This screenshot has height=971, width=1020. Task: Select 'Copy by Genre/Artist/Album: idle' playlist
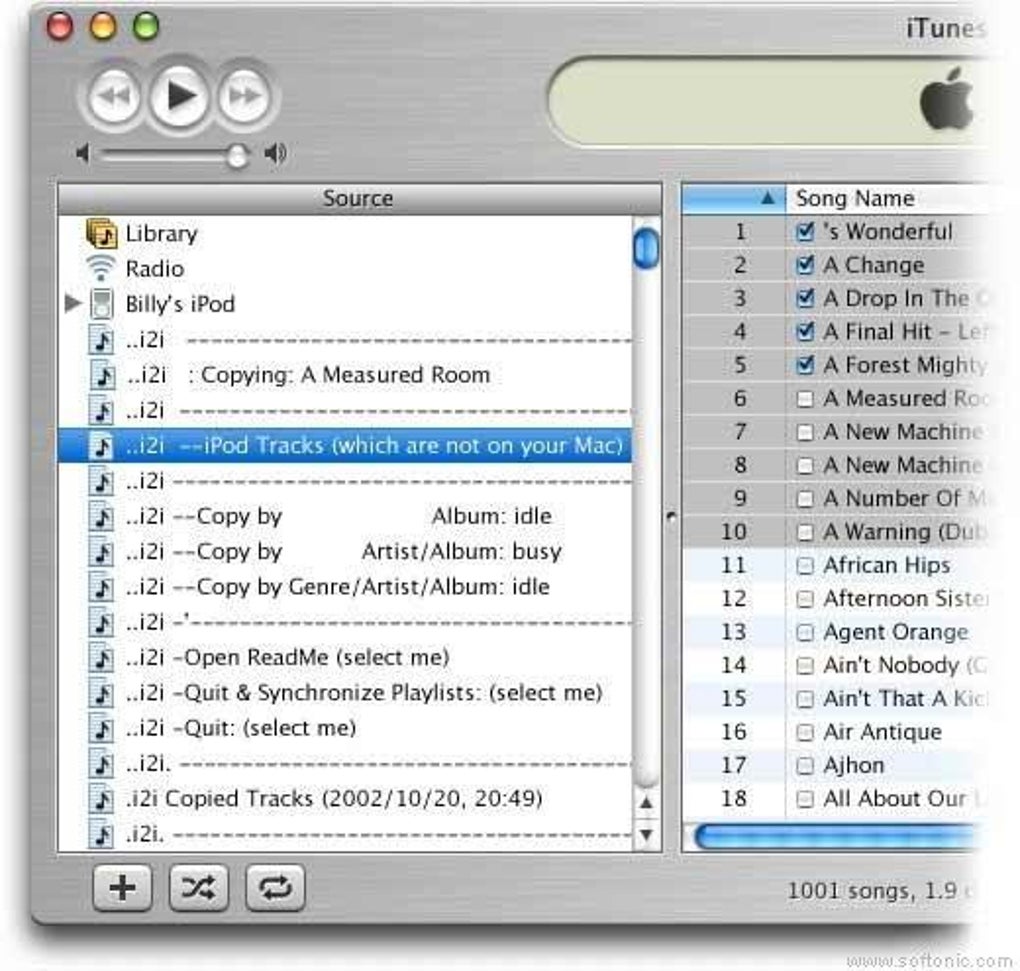tap(345, 587)
